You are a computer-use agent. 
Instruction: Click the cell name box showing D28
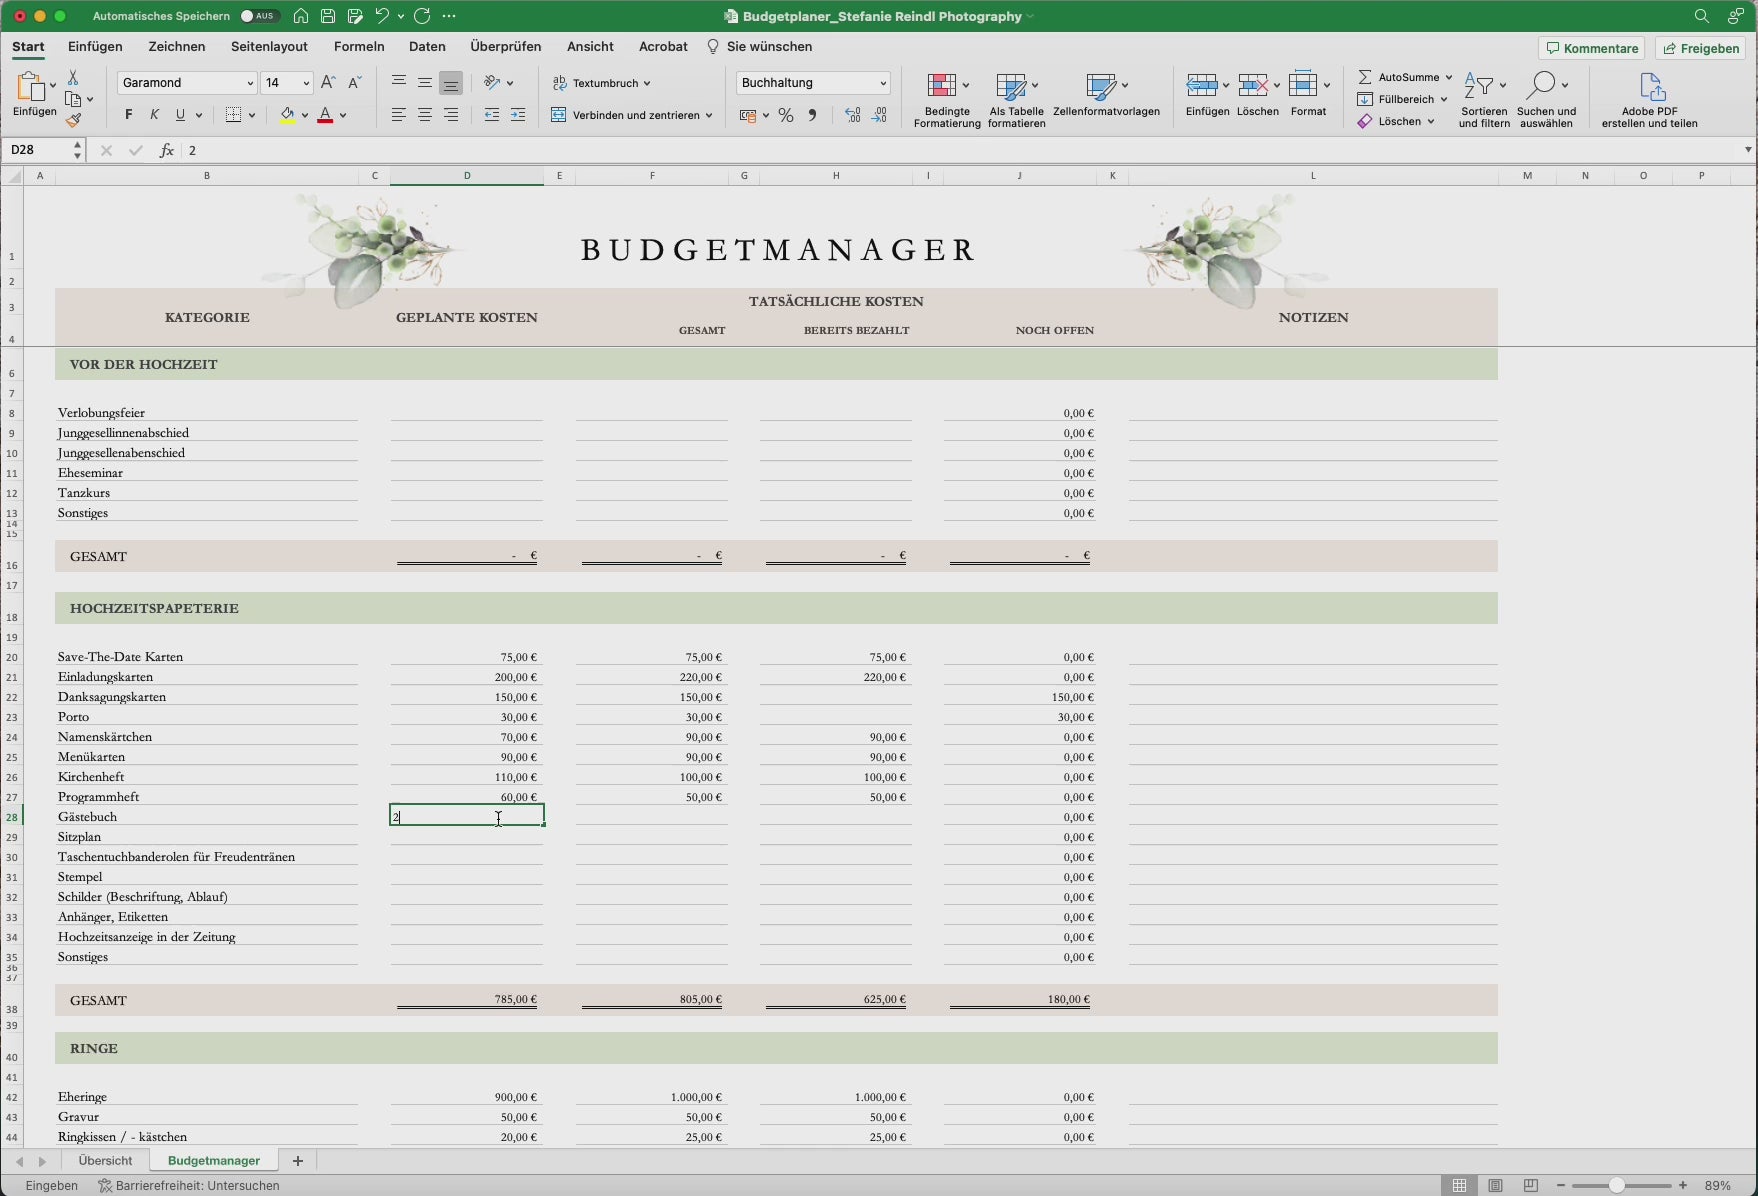tap(36, 150)
